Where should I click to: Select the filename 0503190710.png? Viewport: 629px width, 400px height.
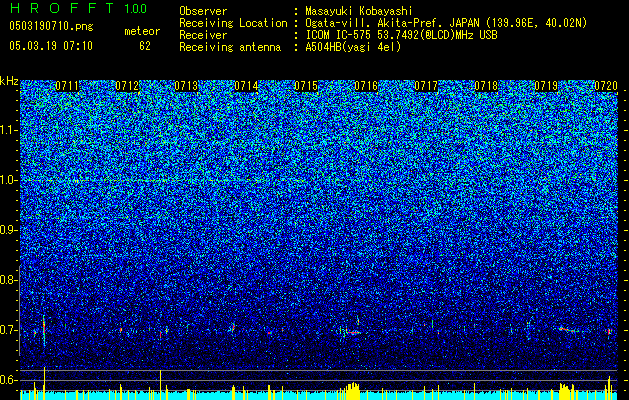[51, 26]
